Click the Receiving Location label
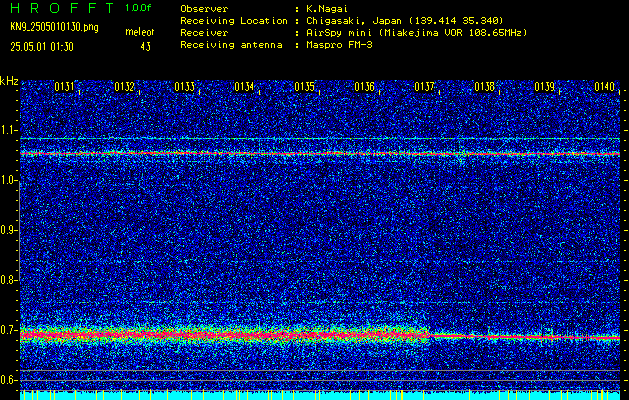Image resolution: width=629 pixels, height=400 pixels. (x=234, y=20)
